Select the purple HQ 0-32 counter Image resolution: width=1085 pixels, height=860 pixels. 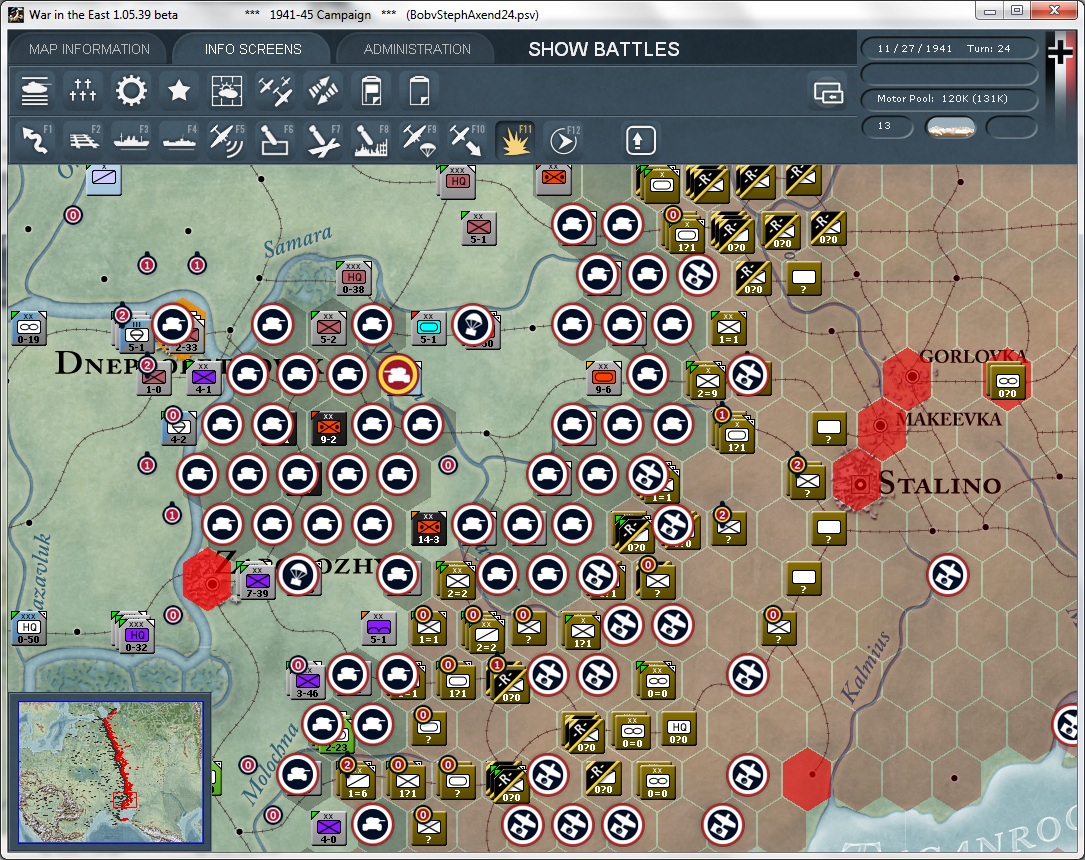click(x=136, y=636)
